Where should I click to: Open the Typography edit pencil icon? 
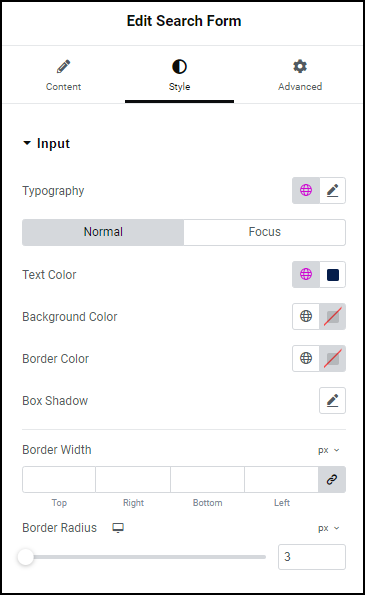coord(332,190)
